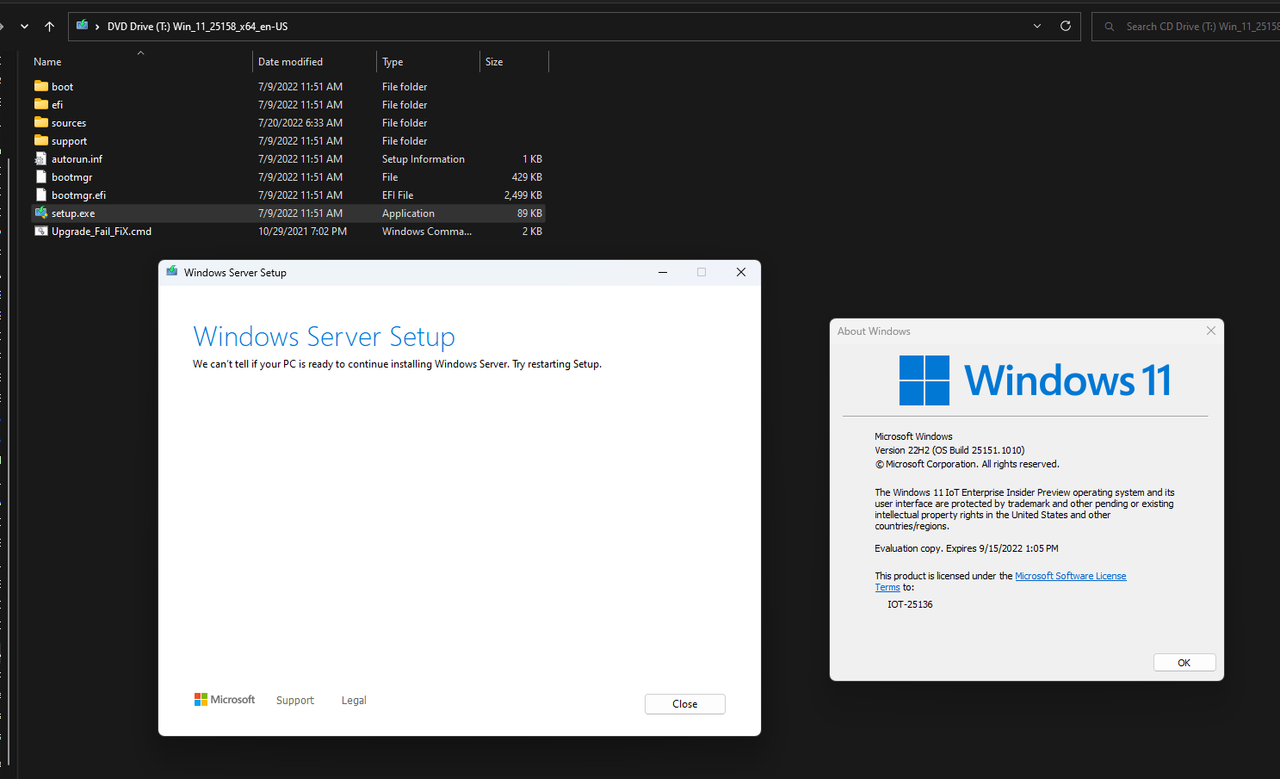Open the Legal link in Setup
Screen dimensions: 1280x779
coord(354,700)
